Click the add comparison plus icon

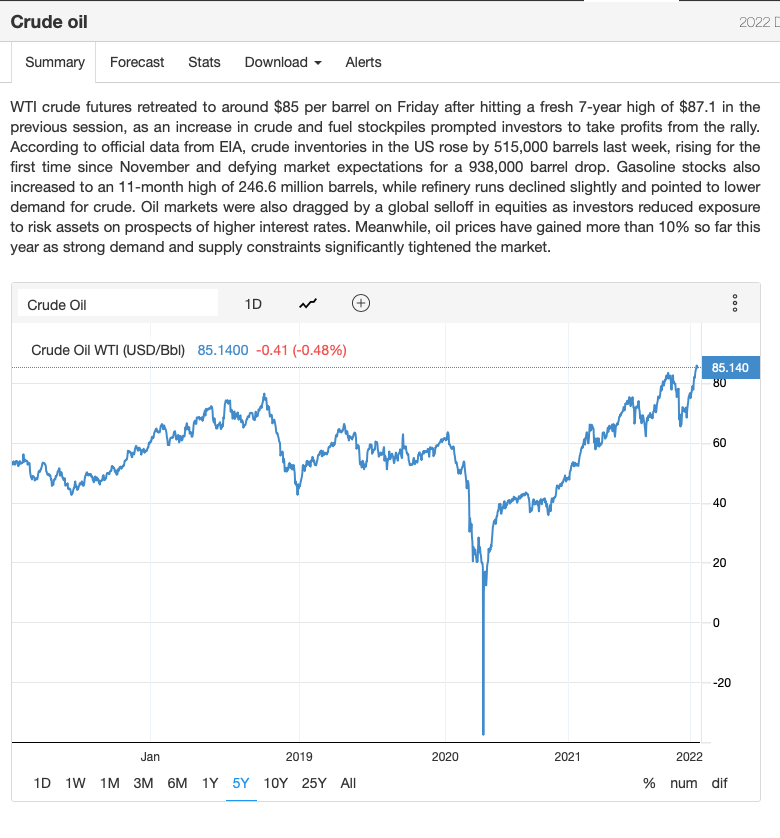click(361, 303)
